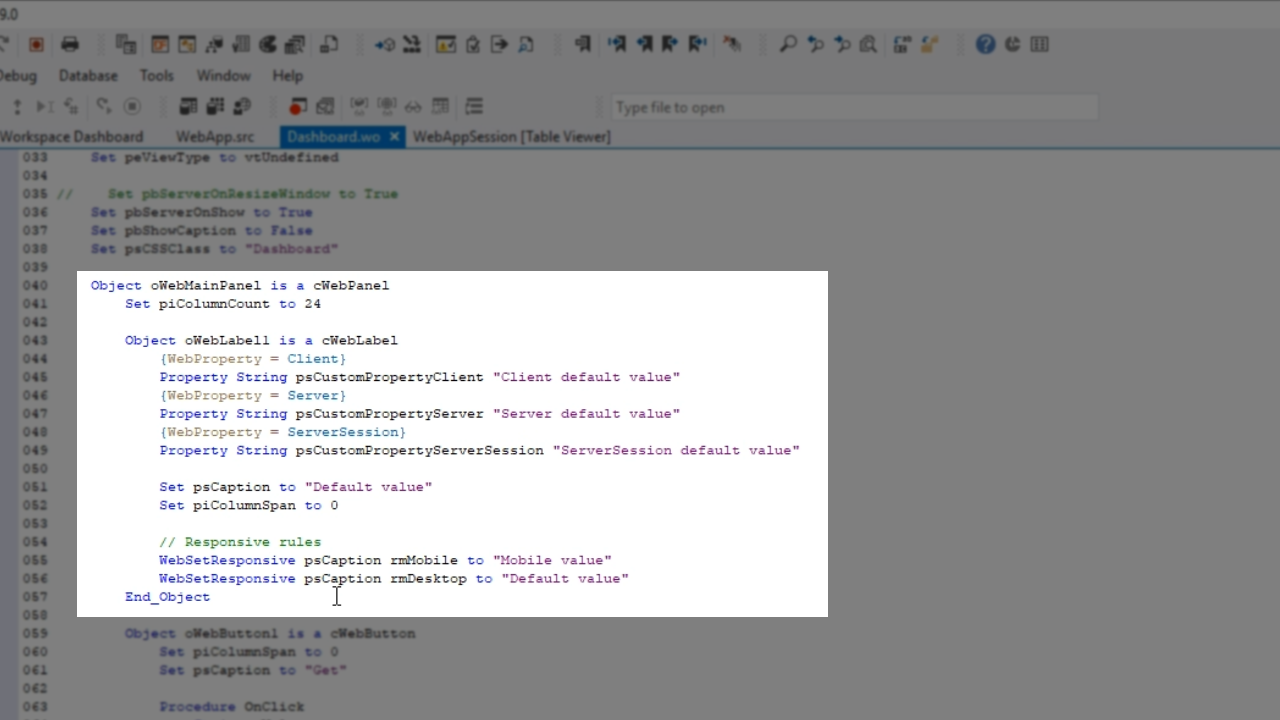Screen dimensions: 1280x720
Task: Click the Find in Files icon
Action: [868, 44]
